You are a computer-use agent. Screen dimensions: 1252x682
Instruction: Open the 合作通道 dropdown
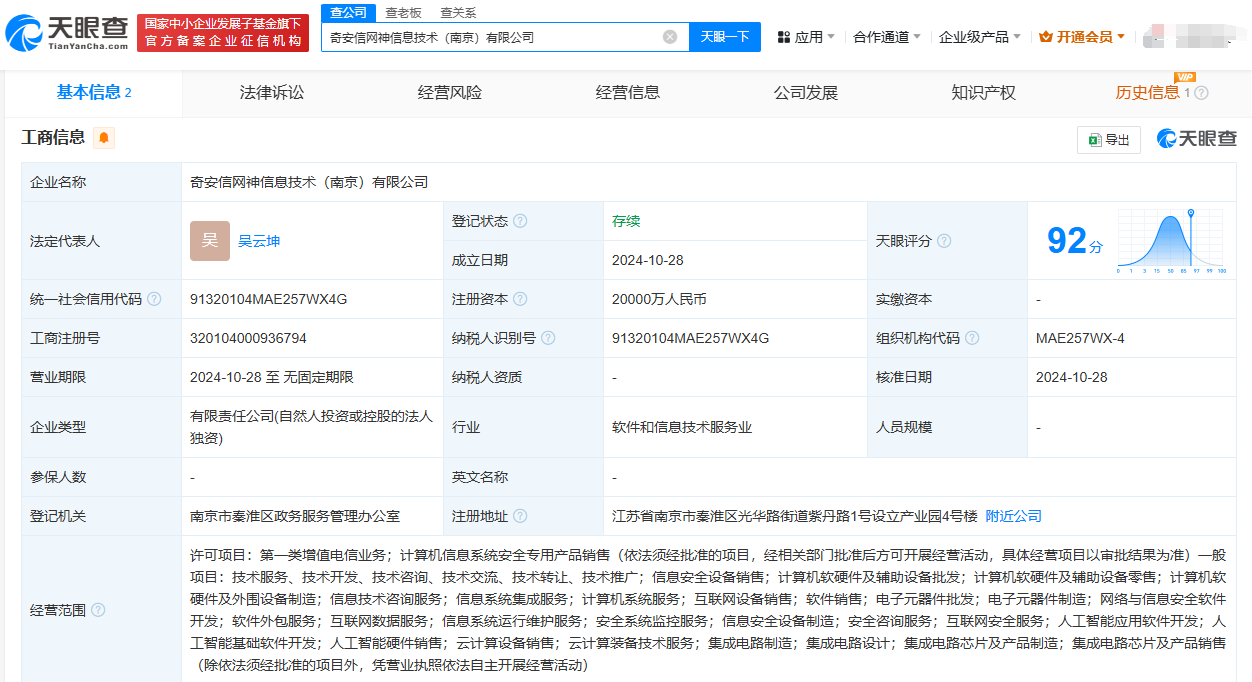pos(887,37)
